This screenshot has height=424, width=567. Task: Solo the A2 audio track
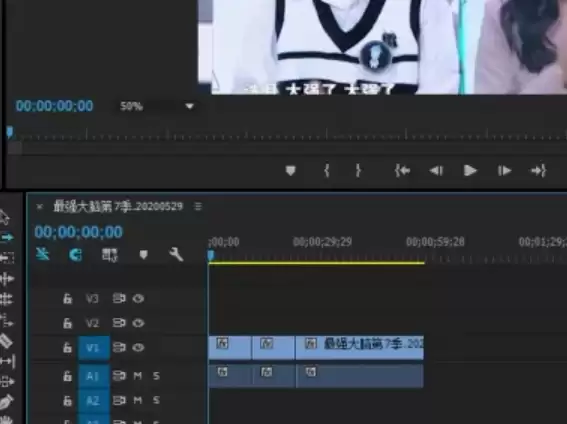pos(156,400)
